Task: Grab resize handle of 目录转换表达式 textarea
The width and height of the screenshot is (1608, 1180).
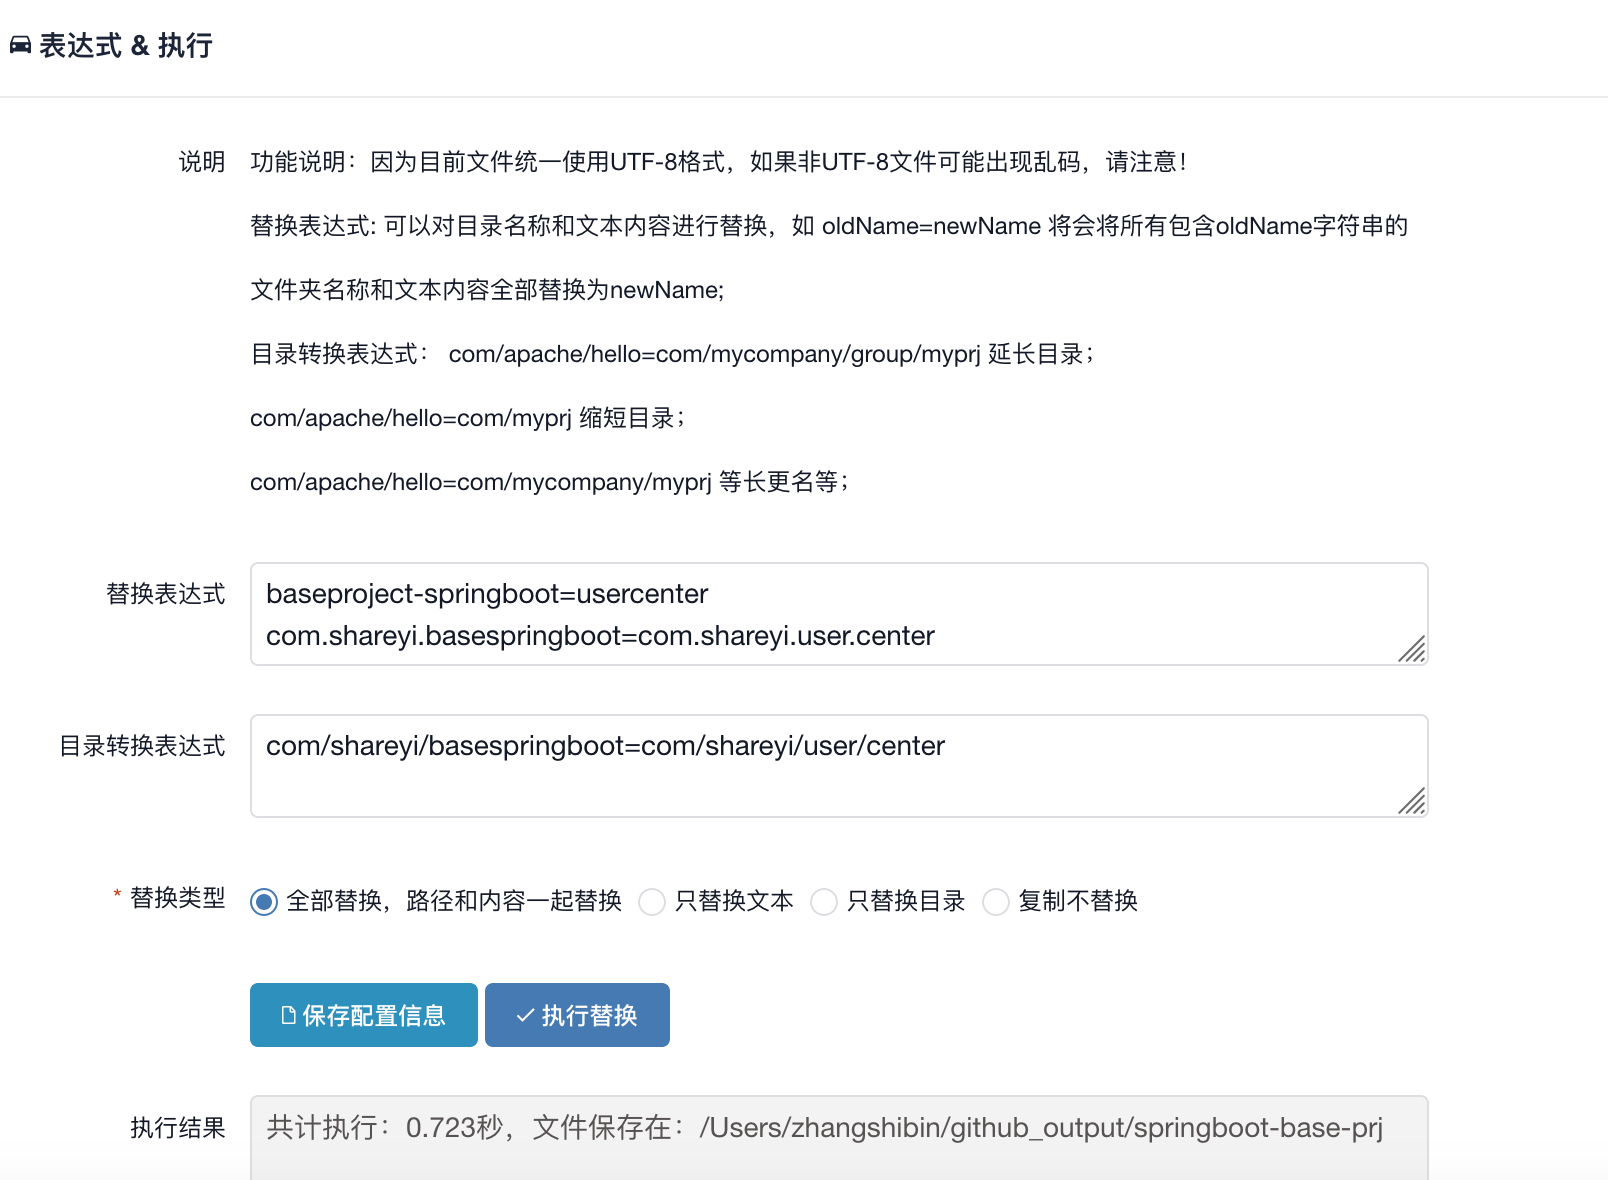Action: [1412, 801]
